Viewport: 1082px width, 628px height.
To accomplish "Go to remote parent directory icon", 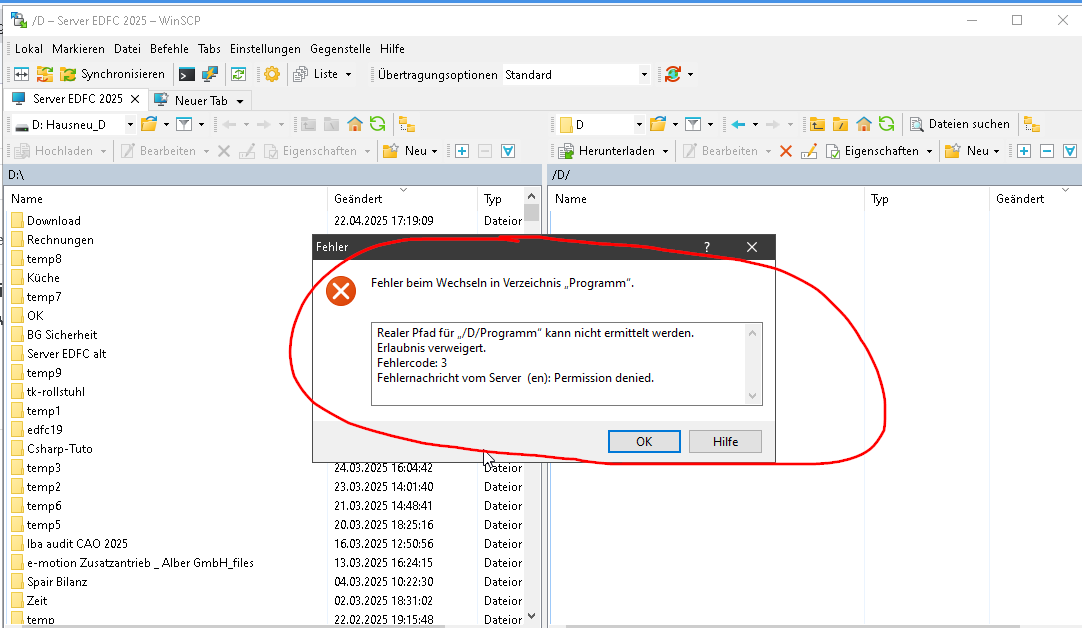I will pyautogui.click(x=817, y=124).
